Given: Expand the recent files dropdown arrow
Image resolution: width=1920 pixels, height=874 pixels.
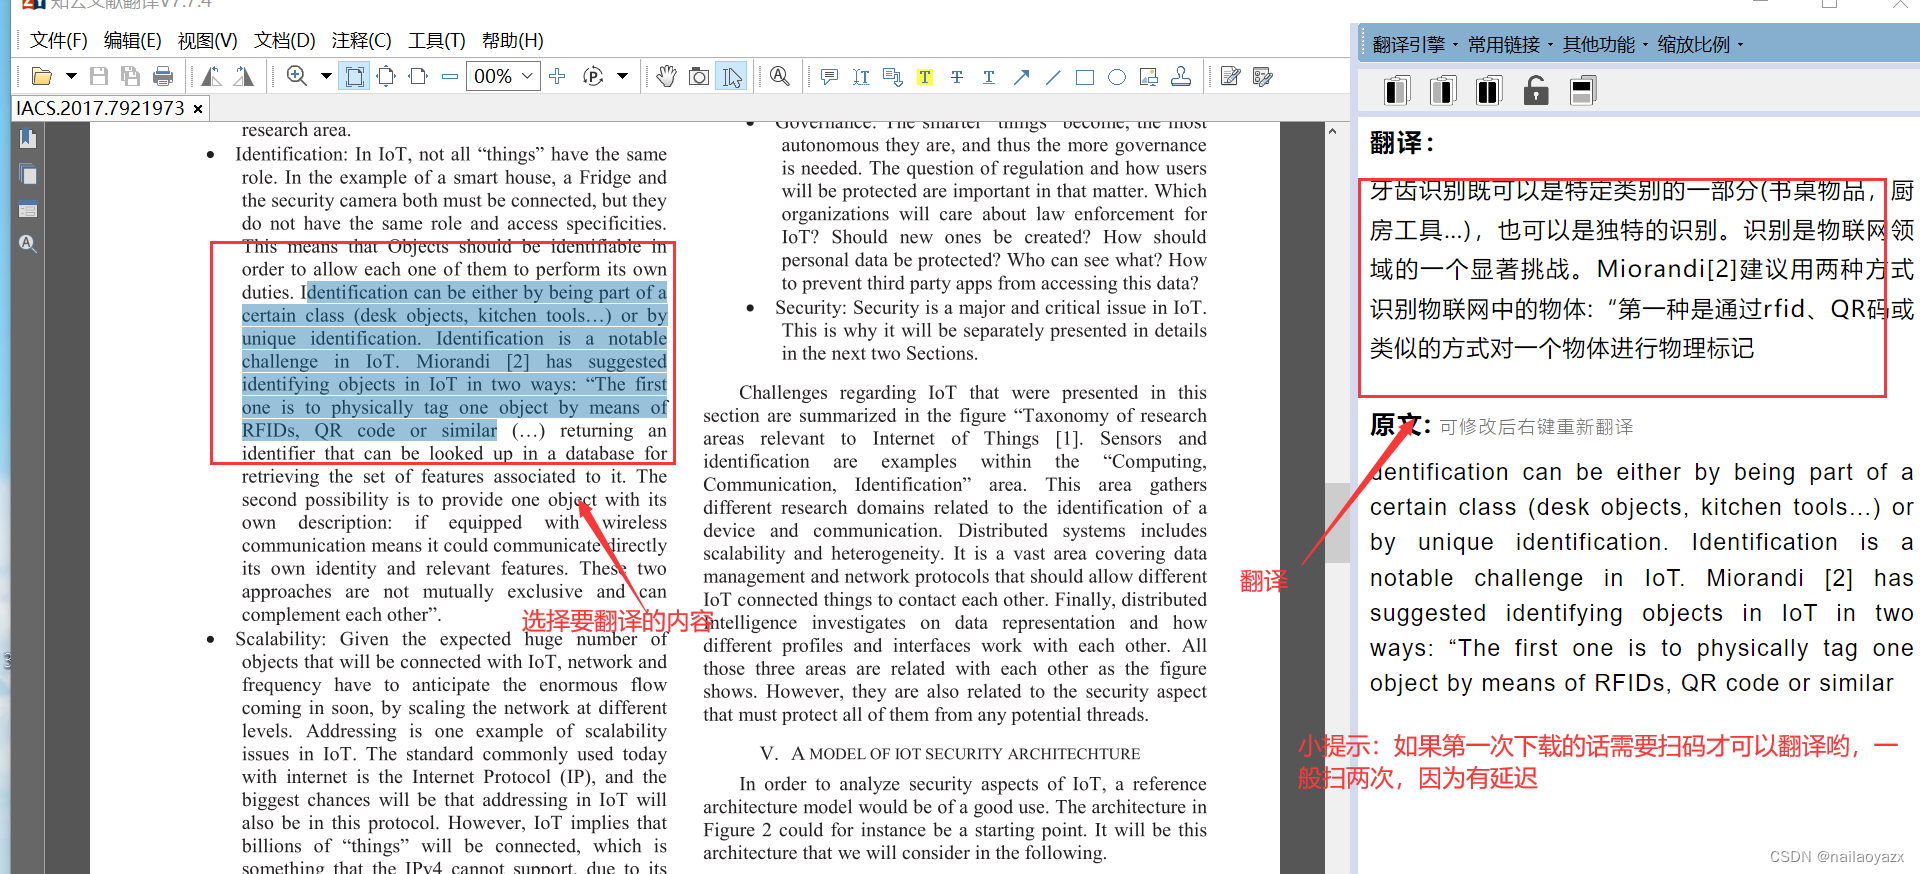Looking at the screenshot, I should 71,76.
